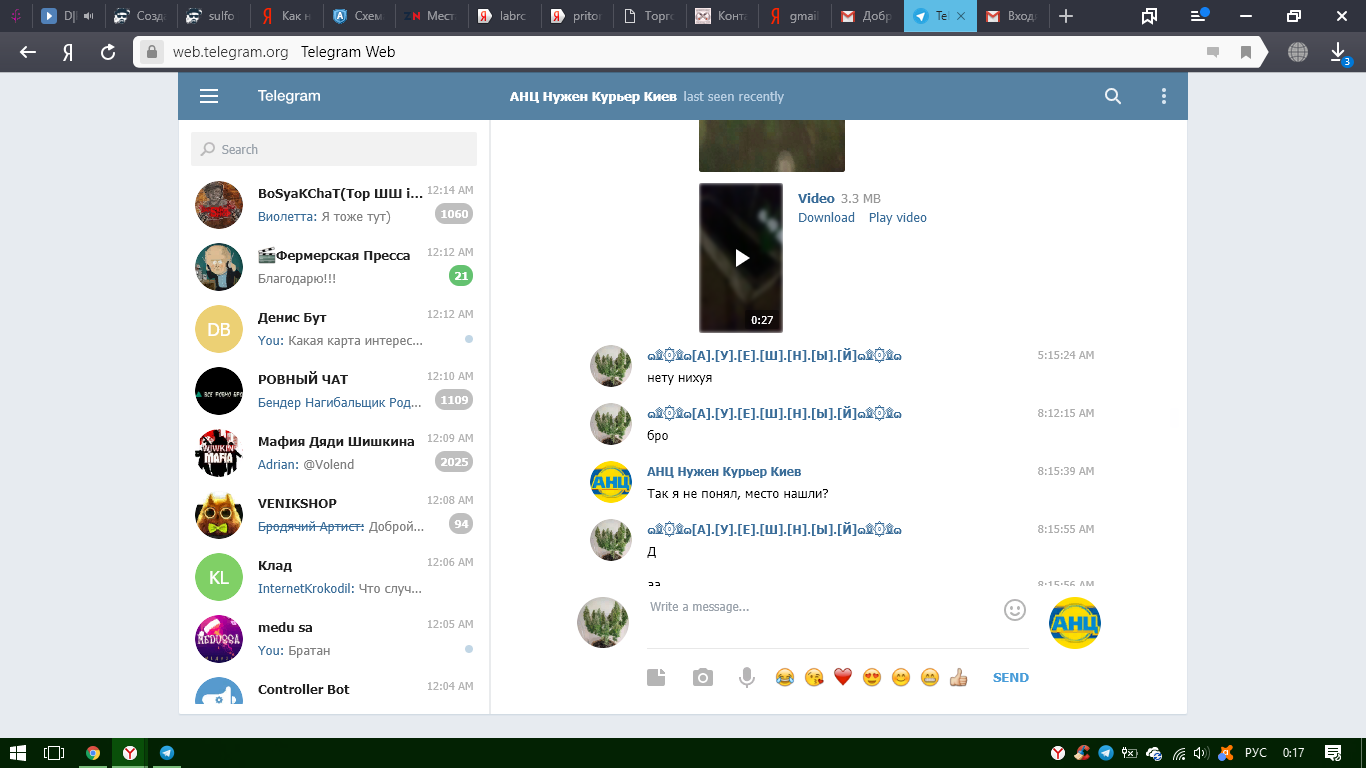Play the 0:27 video thumbnail
The width and height of the screenshot is (1366, 768).
click(741, 258)
